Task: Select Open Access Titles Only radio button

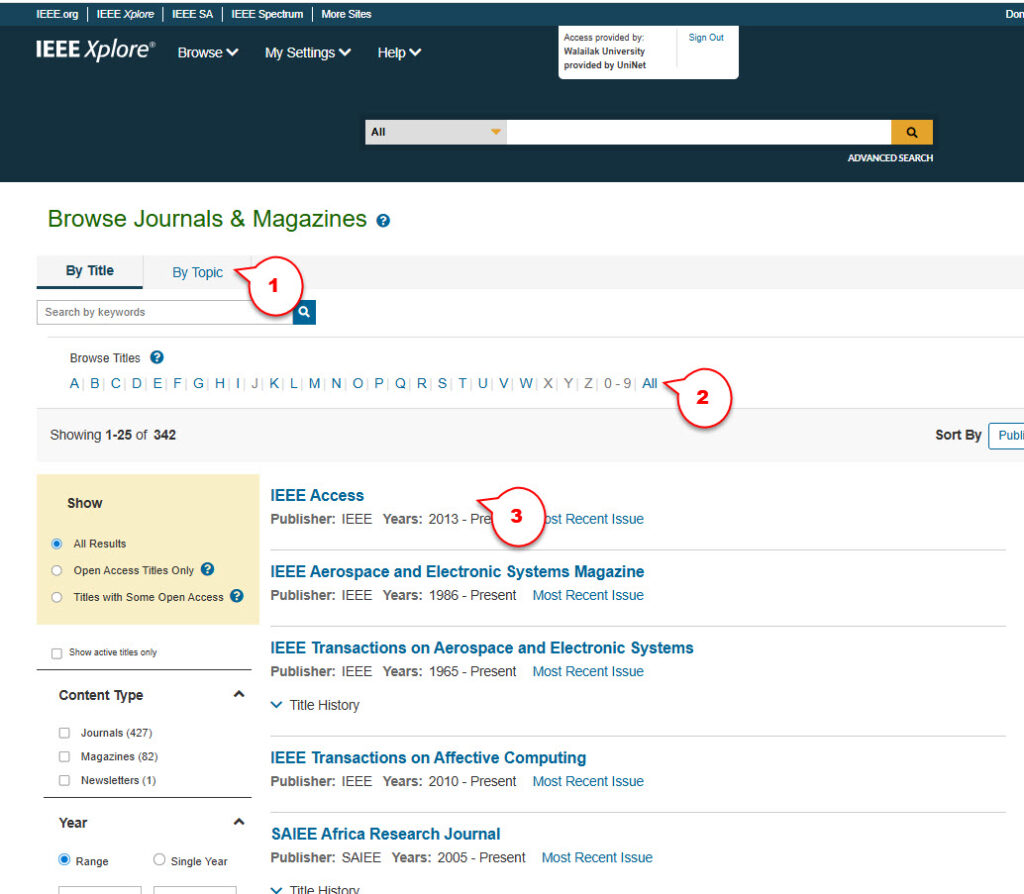Action: [57, 571]
